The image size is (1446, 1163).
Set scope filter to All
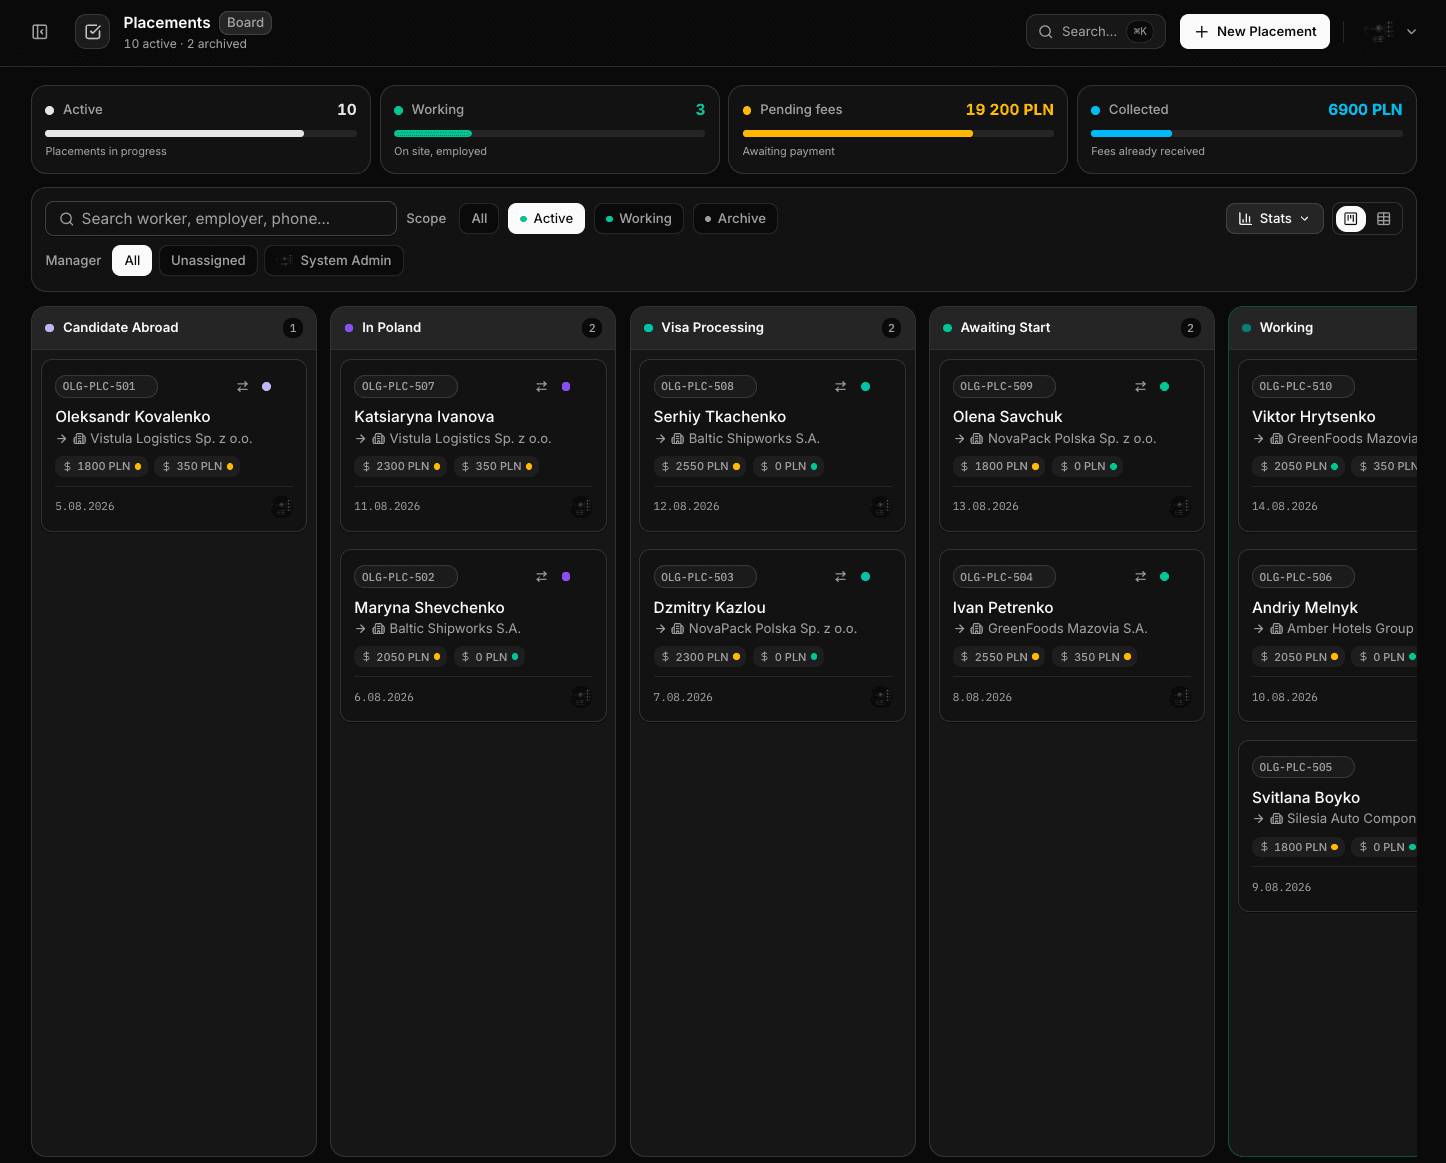coord(479,219)
